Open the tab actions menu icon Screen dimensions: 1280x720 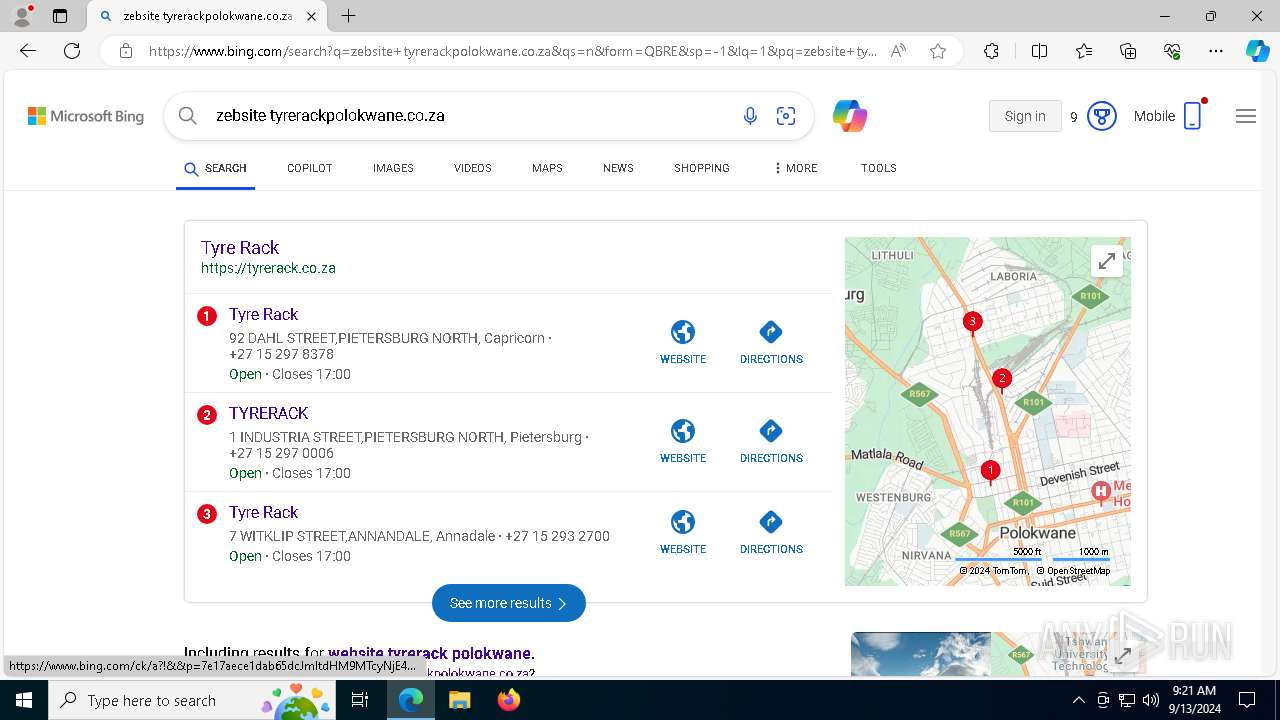(60, 16)
